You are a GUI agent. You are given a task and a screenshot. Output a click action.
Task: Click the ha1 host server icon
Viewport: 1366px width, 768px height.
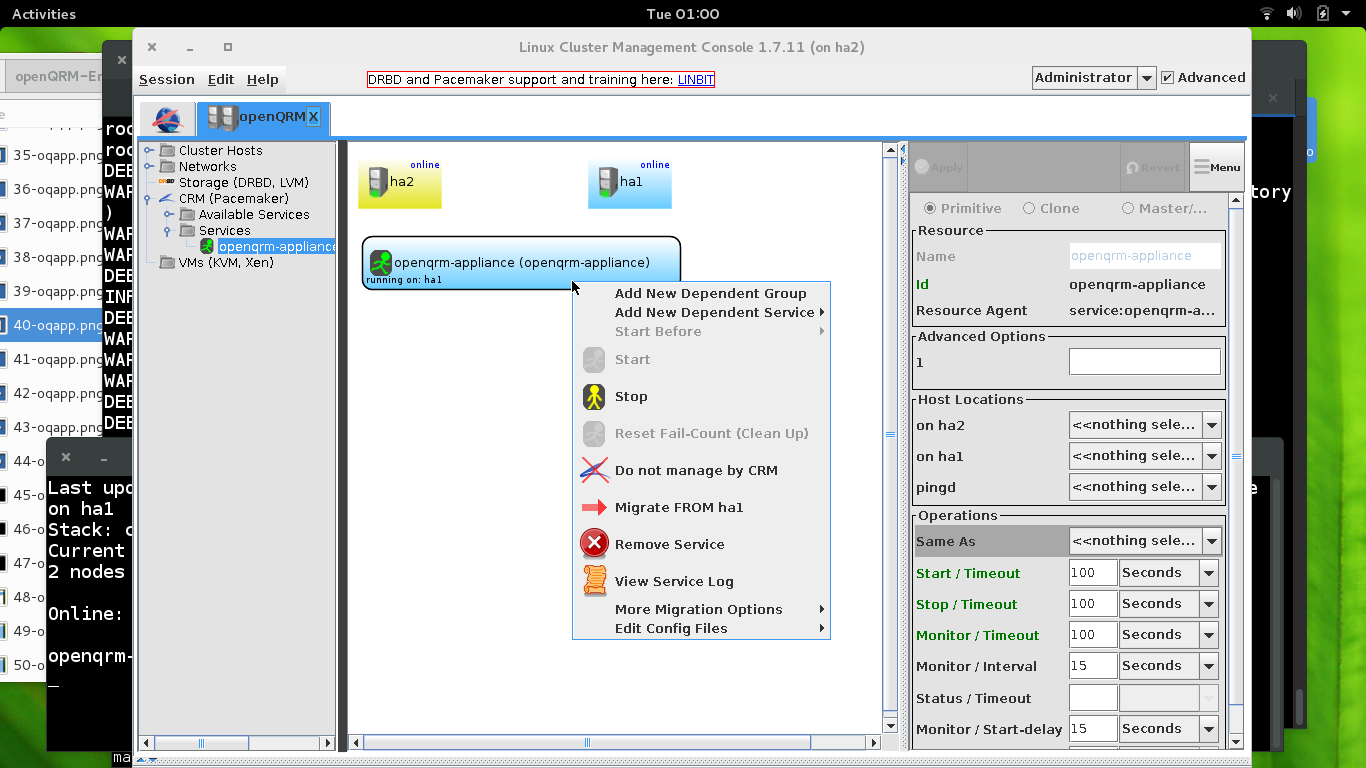(x=608, y=182)
